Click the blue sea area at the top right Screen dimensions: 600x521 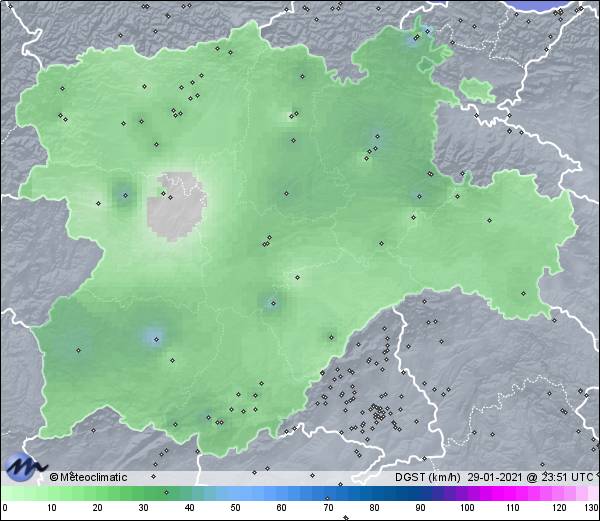pos(541,6)
